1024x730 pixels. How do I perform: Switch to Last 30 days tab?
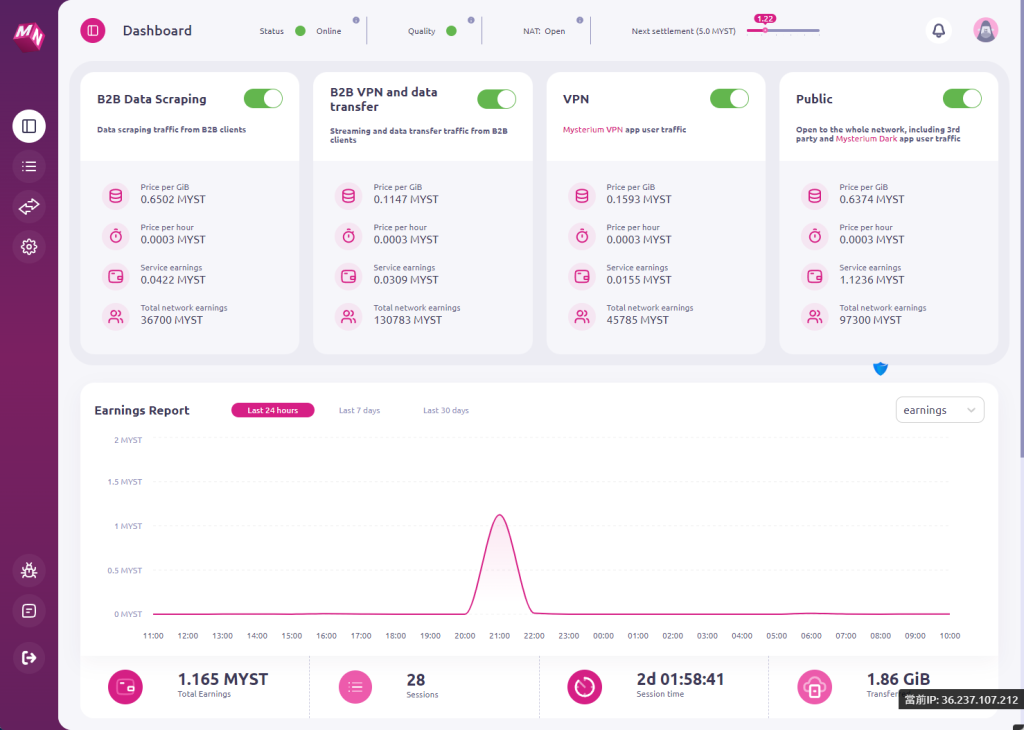click(446, 410)
